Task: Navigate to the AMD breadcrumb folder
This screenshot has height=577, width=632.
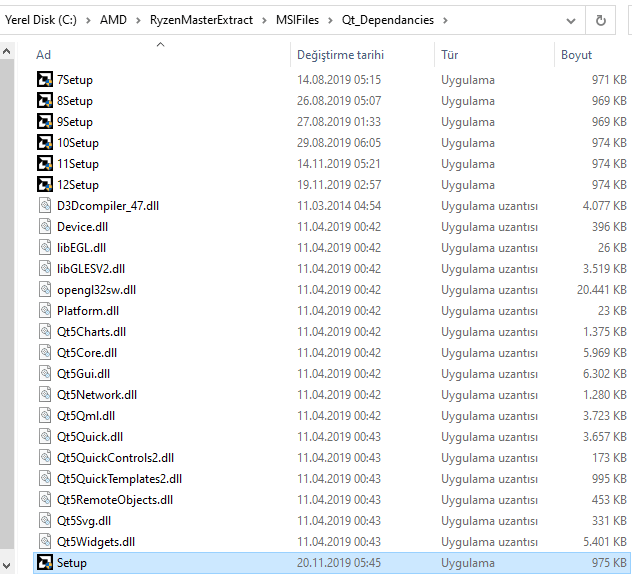Action: pyautogui.click(x=113, y=20)
